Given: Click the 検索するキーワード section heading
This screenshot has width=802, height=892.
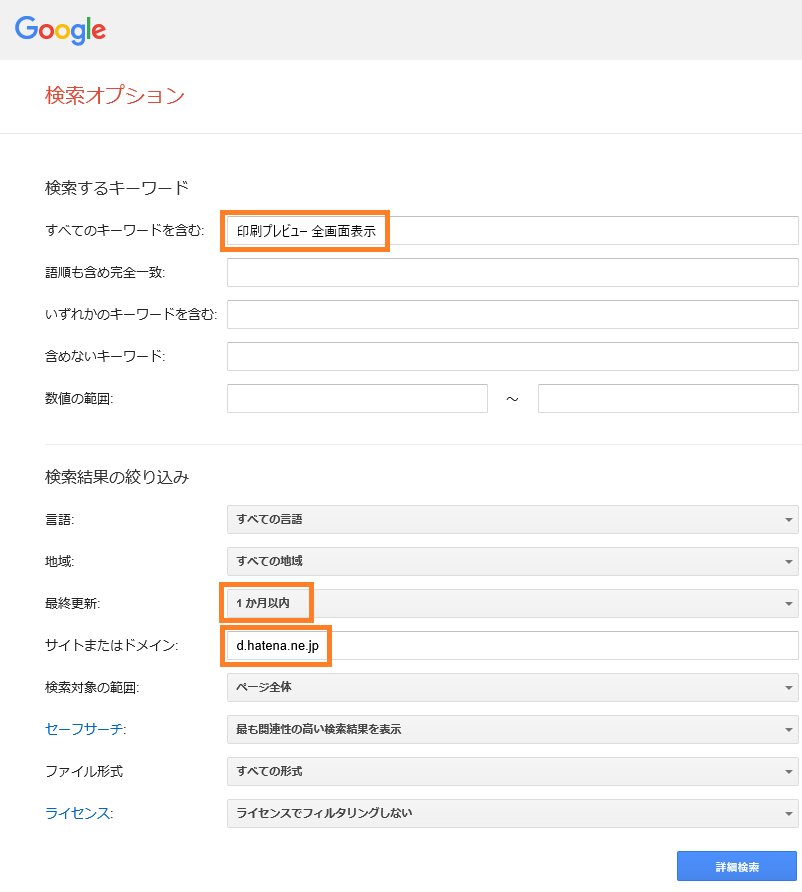Looking at the screenshot, I should point(117,188).
